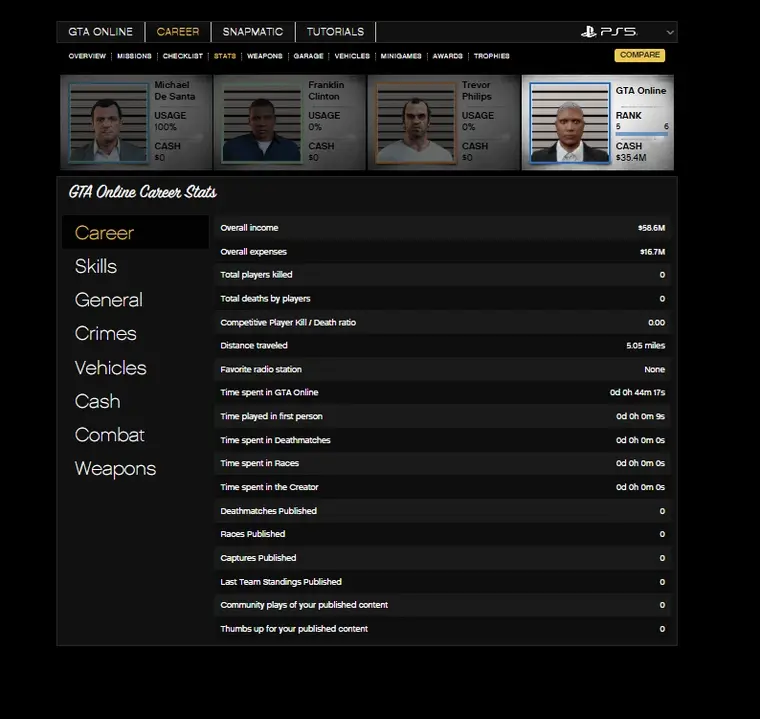Click the GTA Online rank progress bar
This screenshot has width=760, height=719.
pyautogui.click(x=641, y=134)
